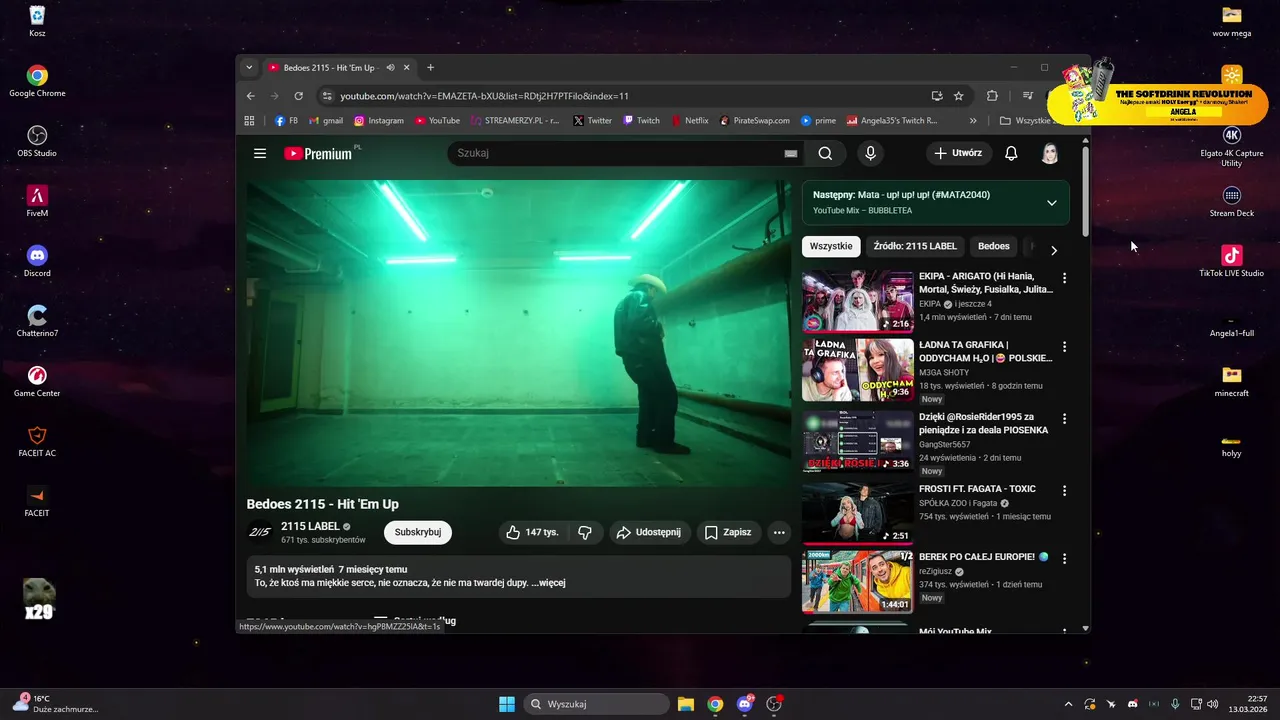Open the YouTube account avatar menu
The image size is (1280, 720).
[1050, 153]
